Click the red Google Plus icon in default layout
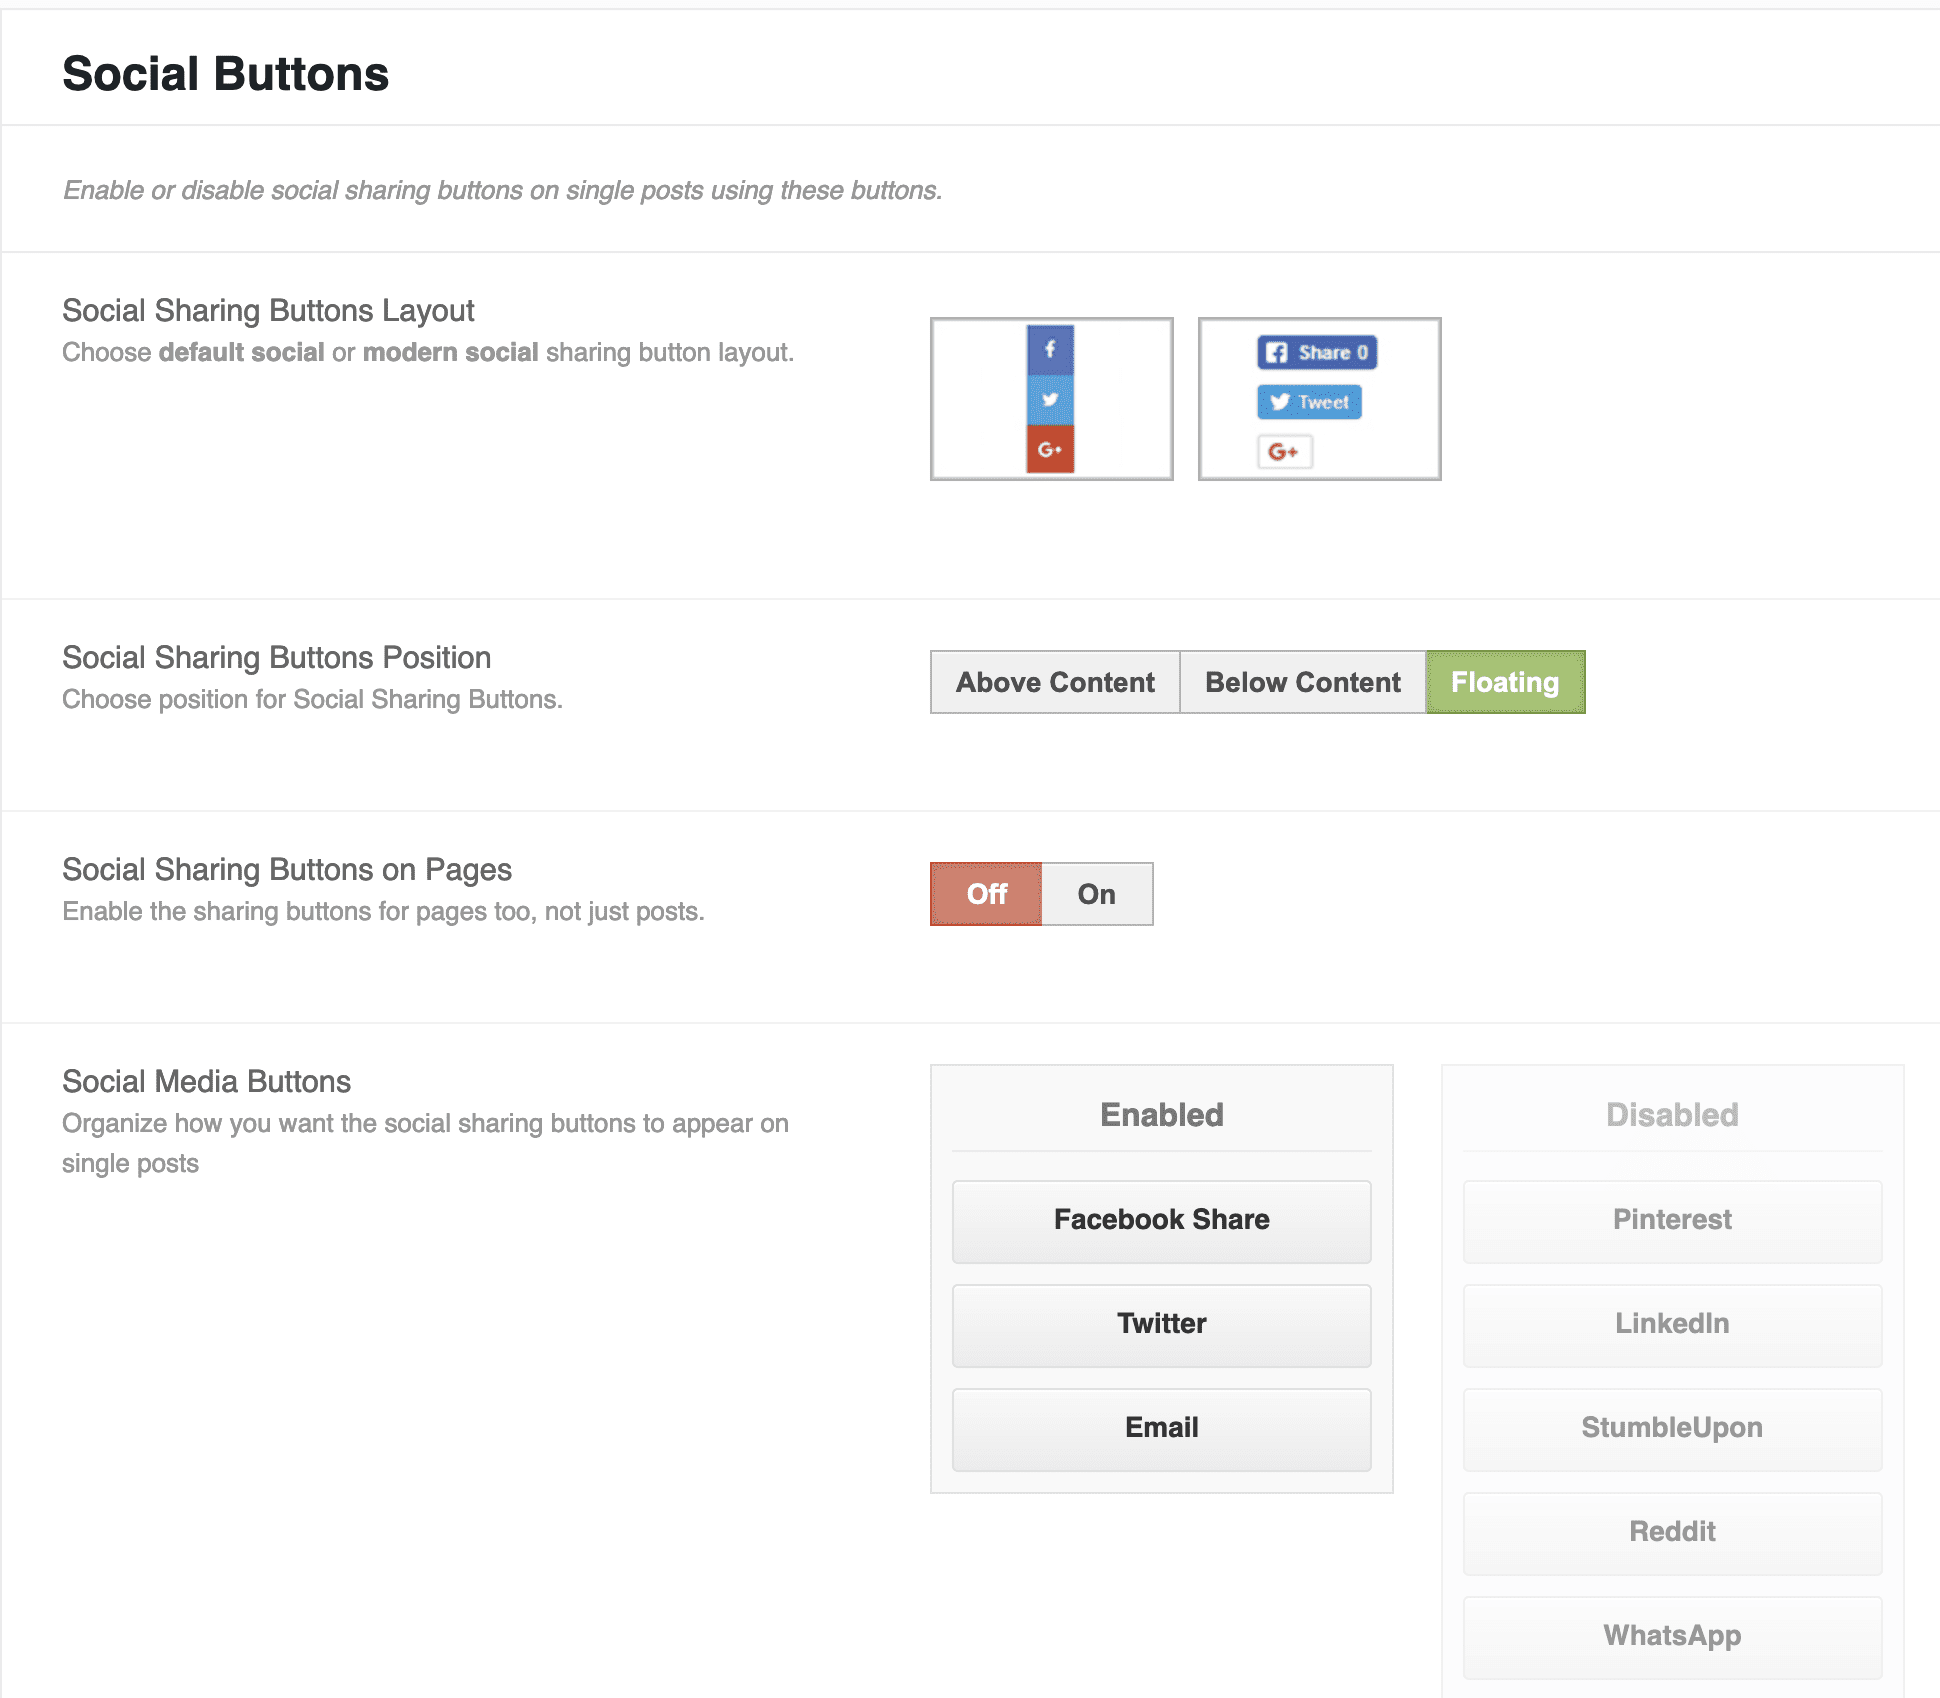Image resolution: width=1940 pixels, height=1698 pixels. pos(1050,449)
